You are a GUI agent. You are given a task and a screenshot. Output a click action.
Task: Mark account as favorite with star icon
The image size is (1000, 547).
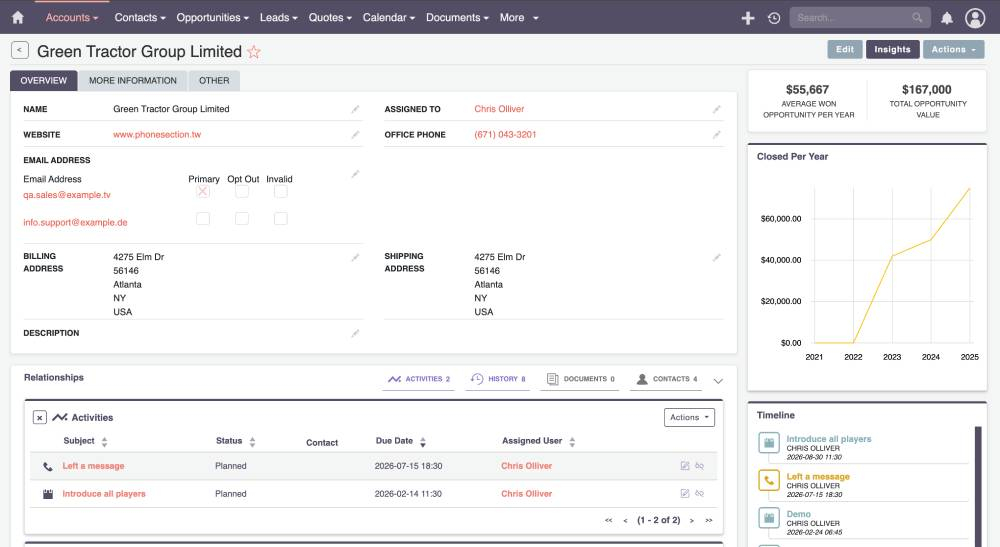(254, 52)
